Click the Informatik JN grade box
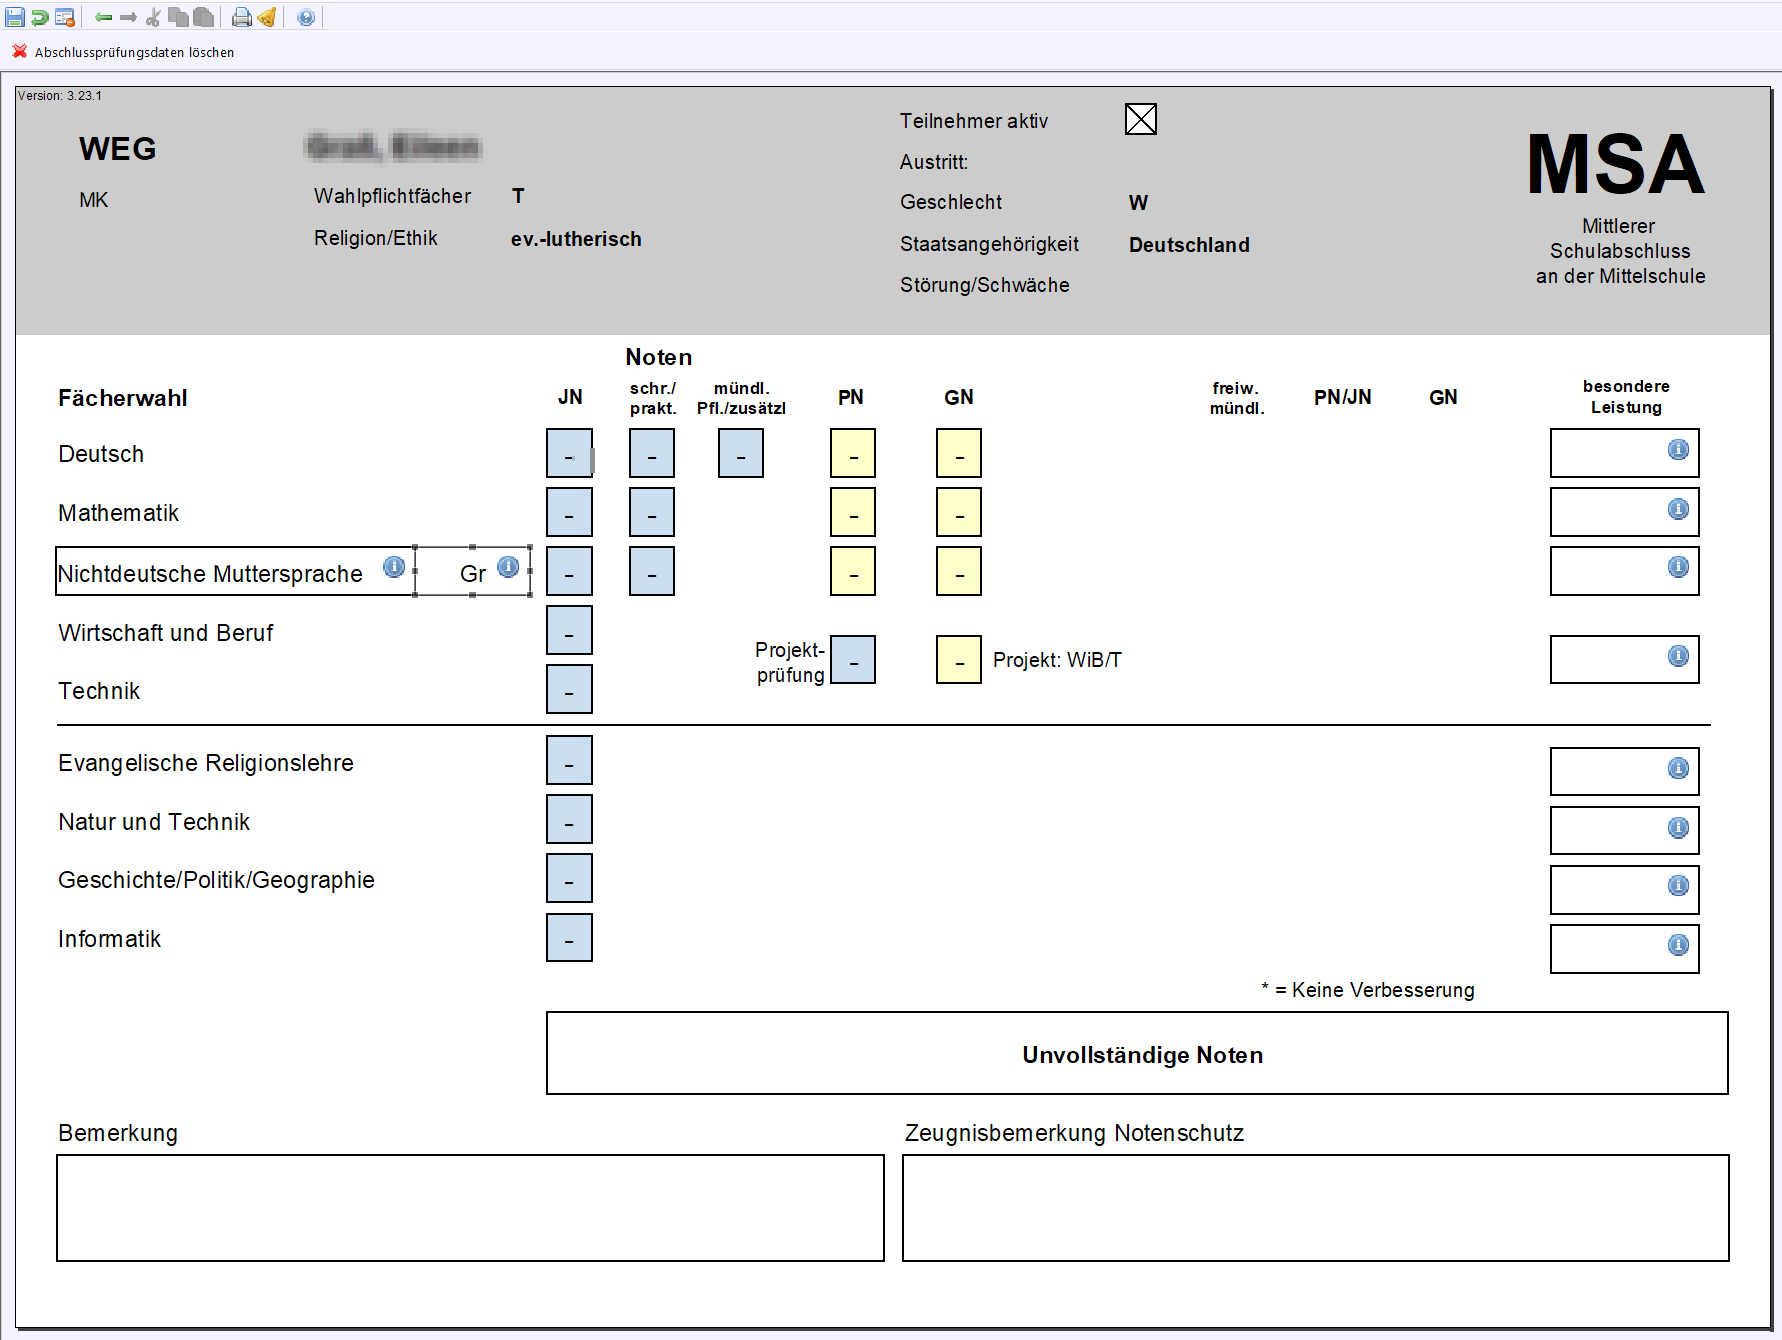1782x1340 pixels. (569, 937)
